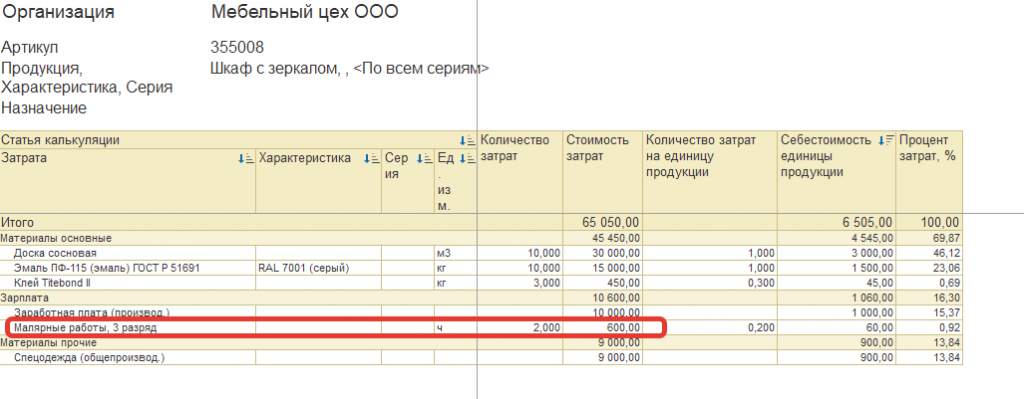The height and width of the screenshot is (399, 1024).
Task: Click 10,000 quantity in Доска сосновая row
Action: click(520, 253)
